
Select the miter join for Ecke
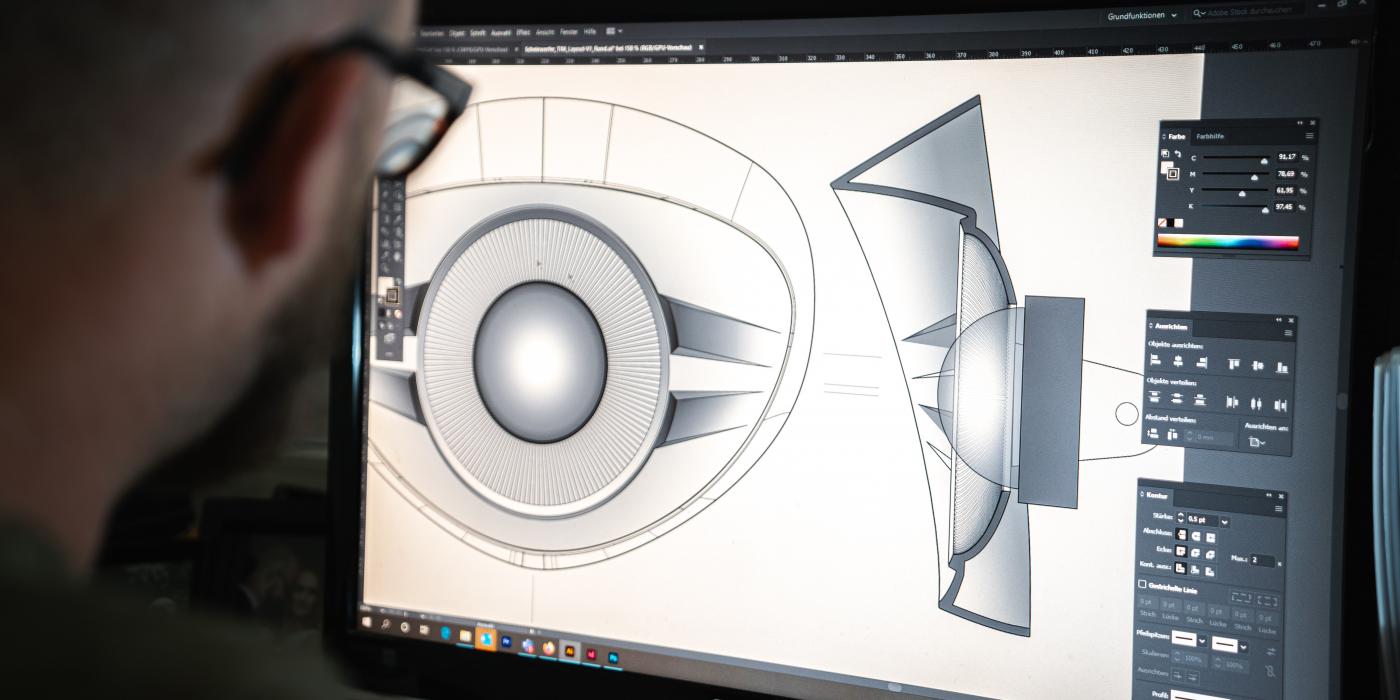coord(1181,550)
